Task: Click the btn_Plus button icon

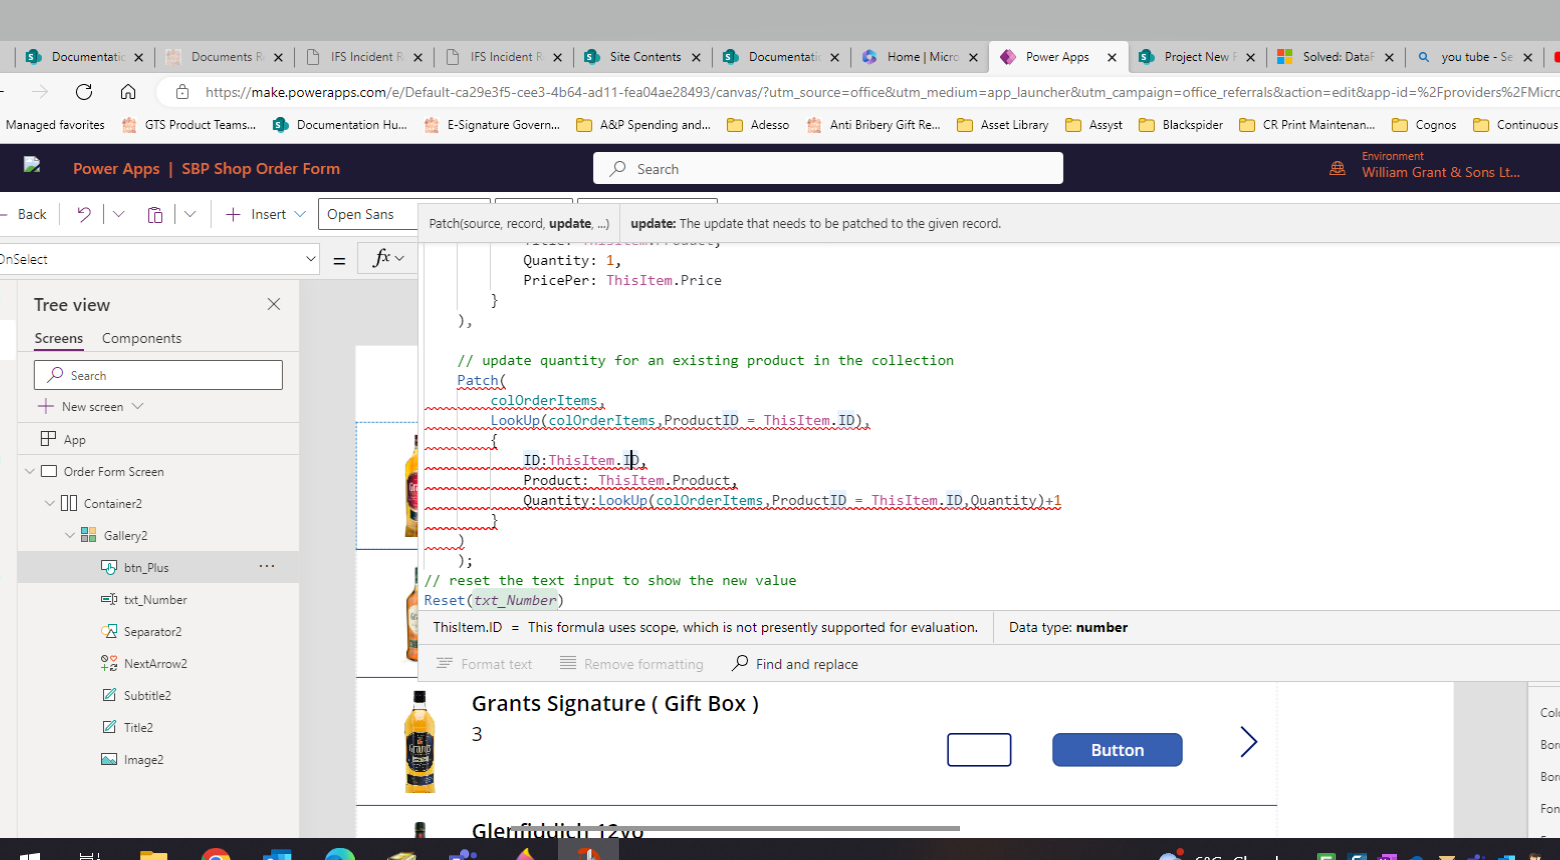Action: tap(109, 567)
